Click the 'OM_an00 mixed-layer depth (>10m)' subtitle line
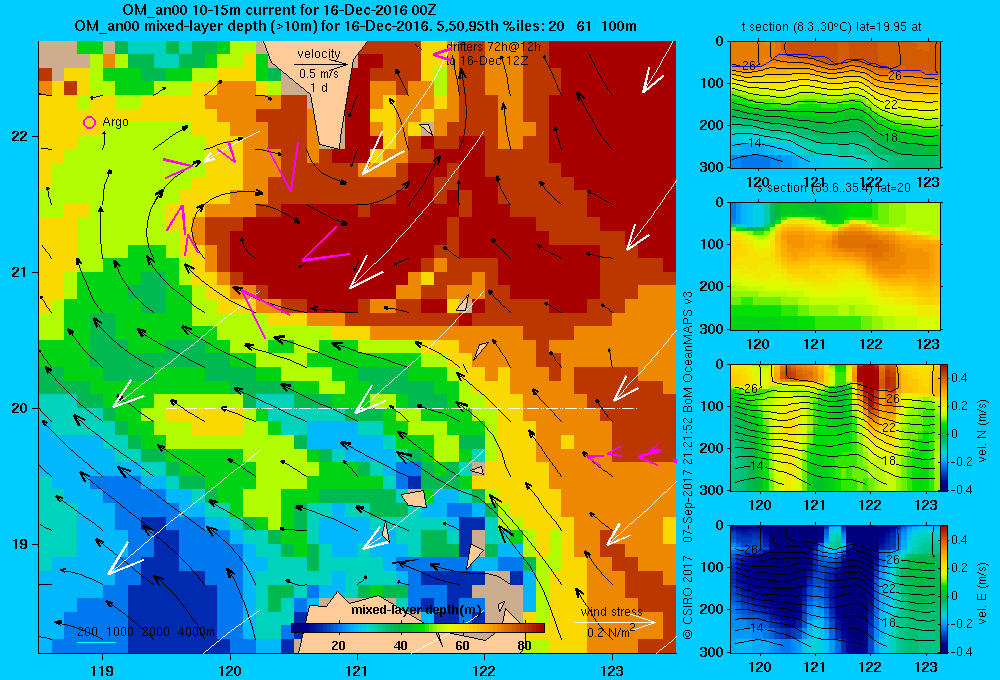This screenshot has width=1000, height=680. pos(355,26)
